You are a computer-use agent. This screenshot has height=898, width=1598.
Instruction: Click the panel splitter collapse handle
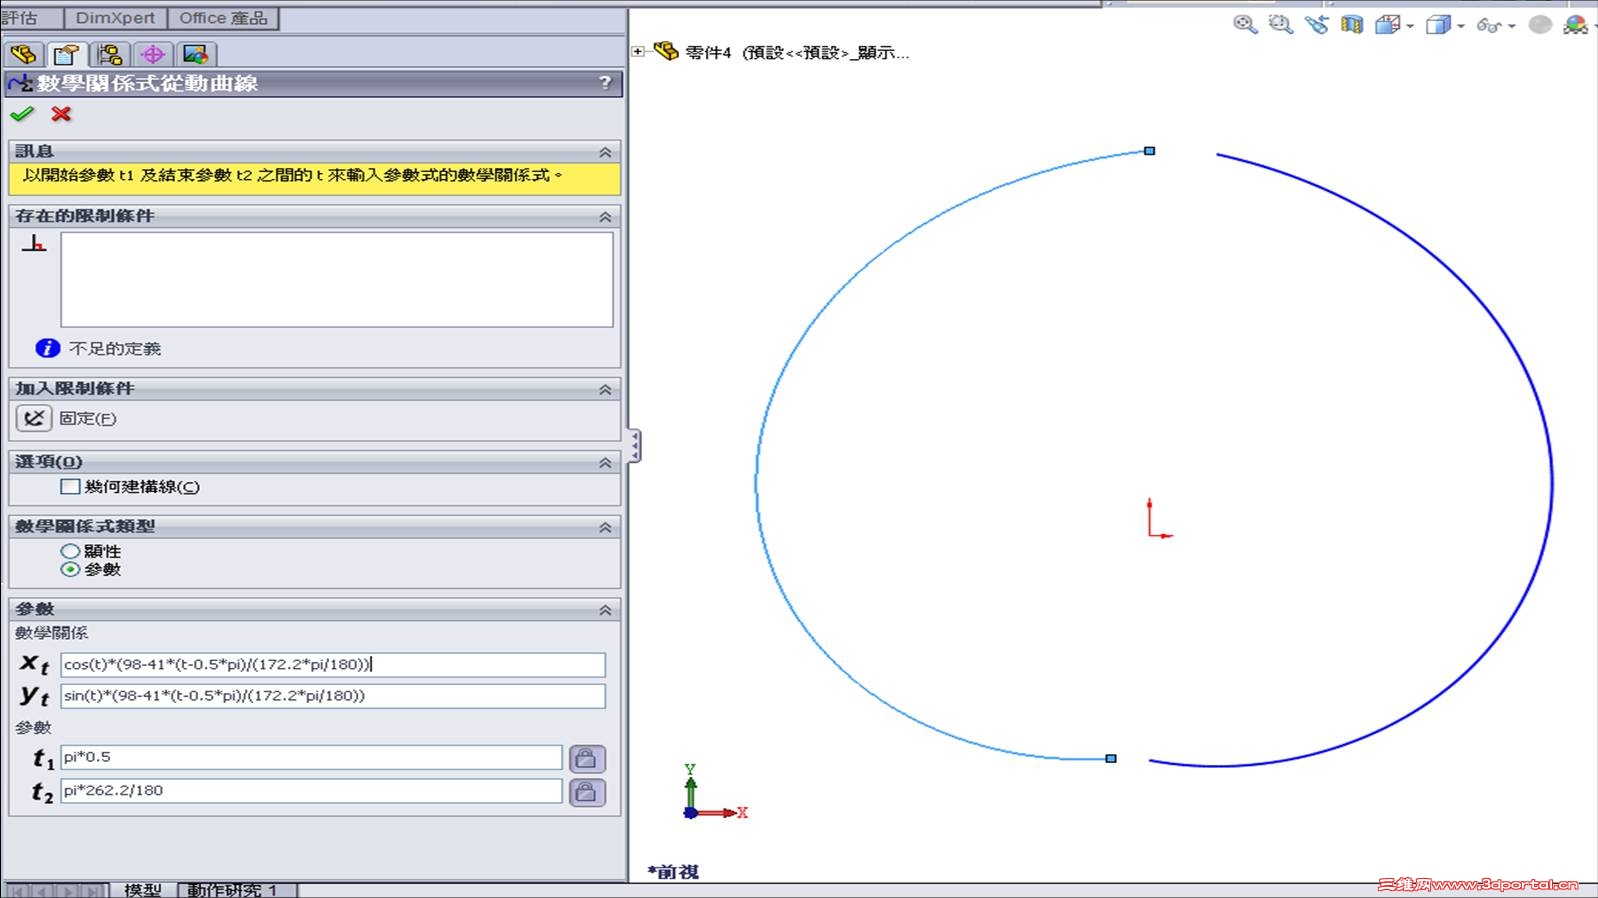[635, 445]
